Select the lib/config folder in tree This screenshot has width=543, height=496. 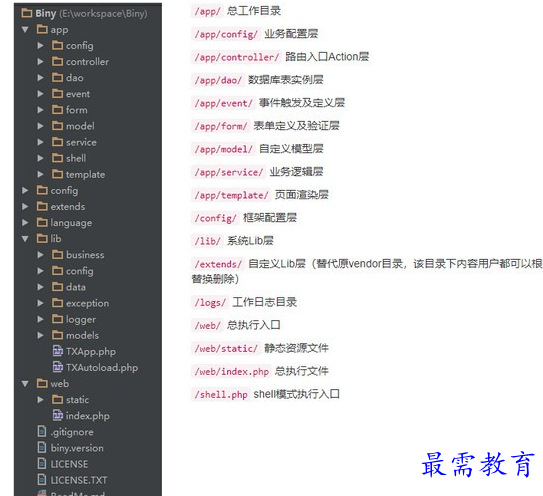pyautogui.click(x=80, y=271)
